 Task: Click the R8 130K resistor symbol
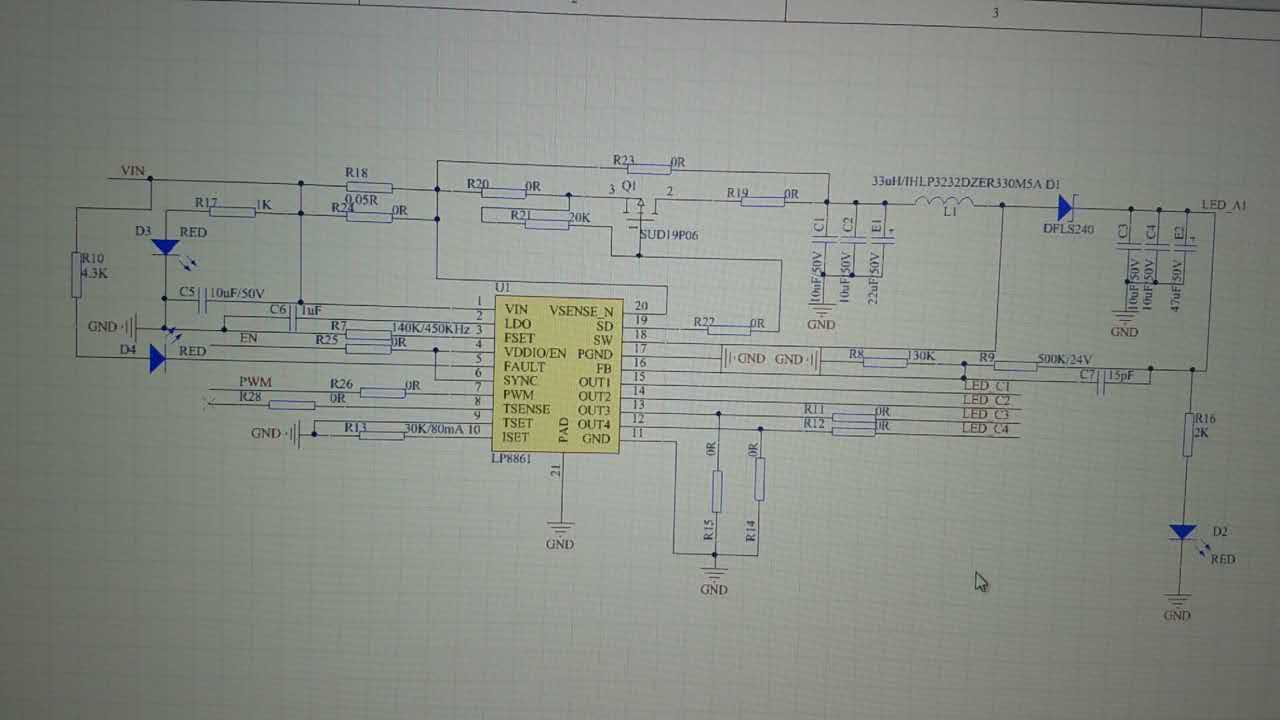886,361
